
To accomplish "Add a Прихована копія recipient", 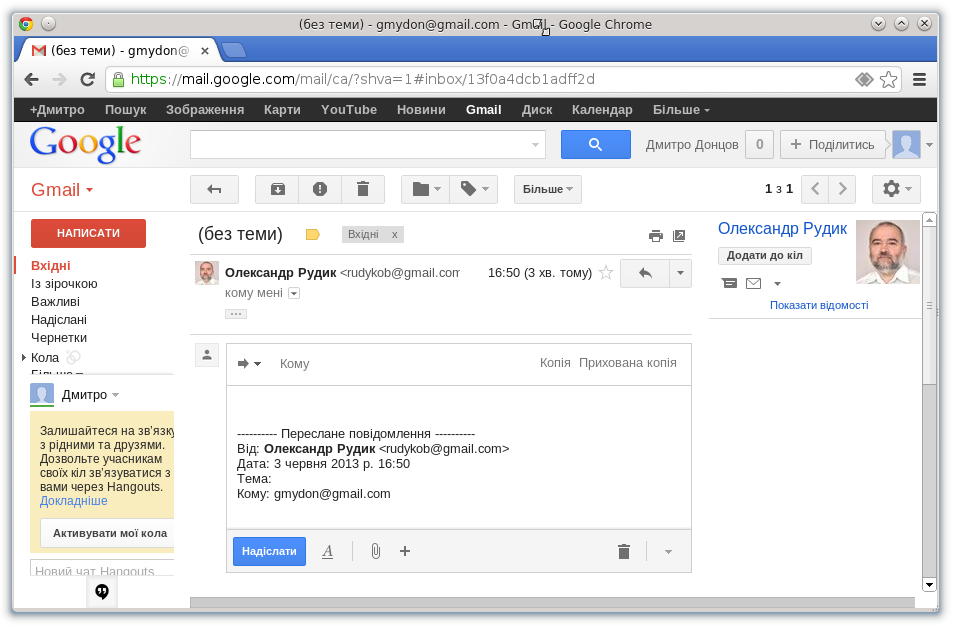I will [x=628, y=363].
